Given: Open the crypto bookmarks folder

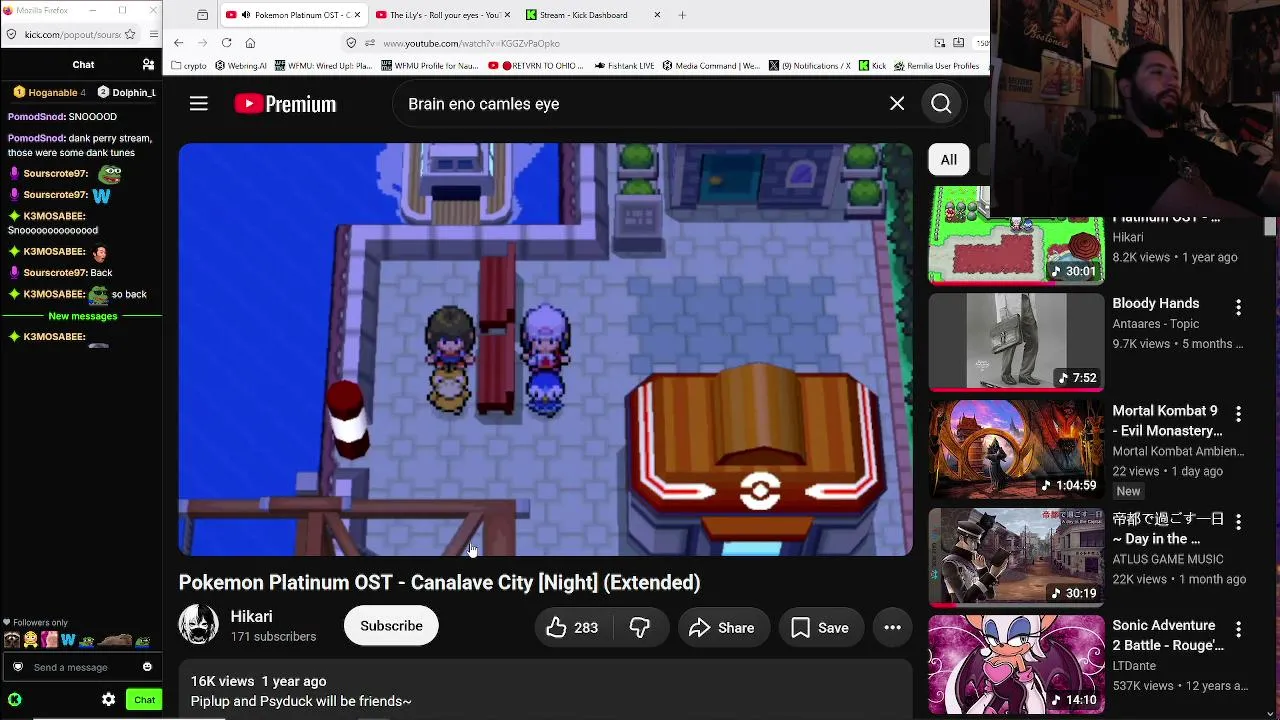Looking at the screenshot, I should pos(189,66).
